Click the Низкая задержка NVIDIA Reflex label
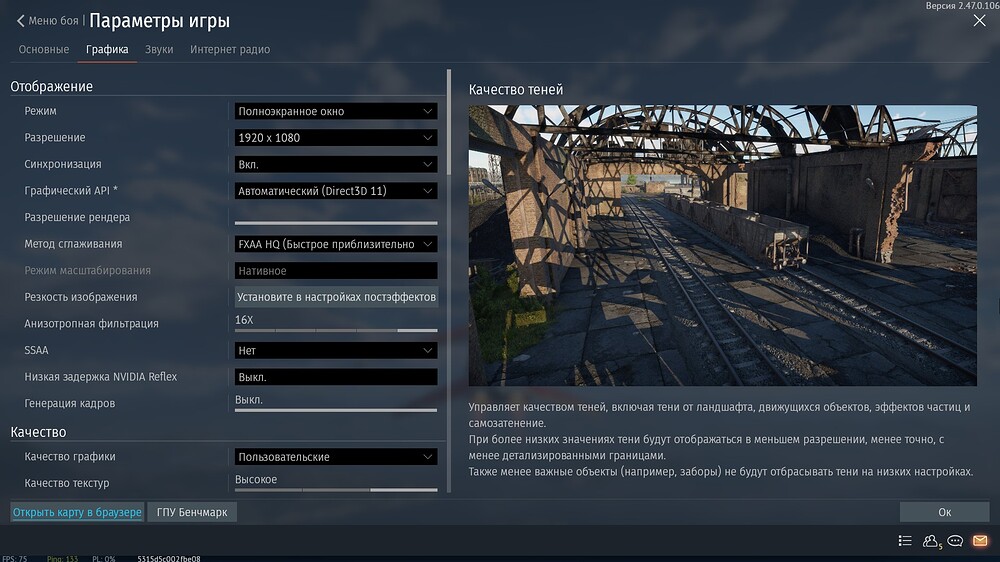Screen dimensions: 1000x562 [x=101, y=377]
